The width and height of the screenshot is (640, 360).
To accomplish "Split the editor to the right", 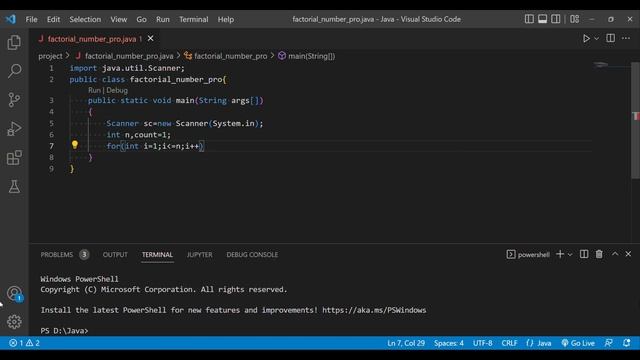I will coord(611,38).
